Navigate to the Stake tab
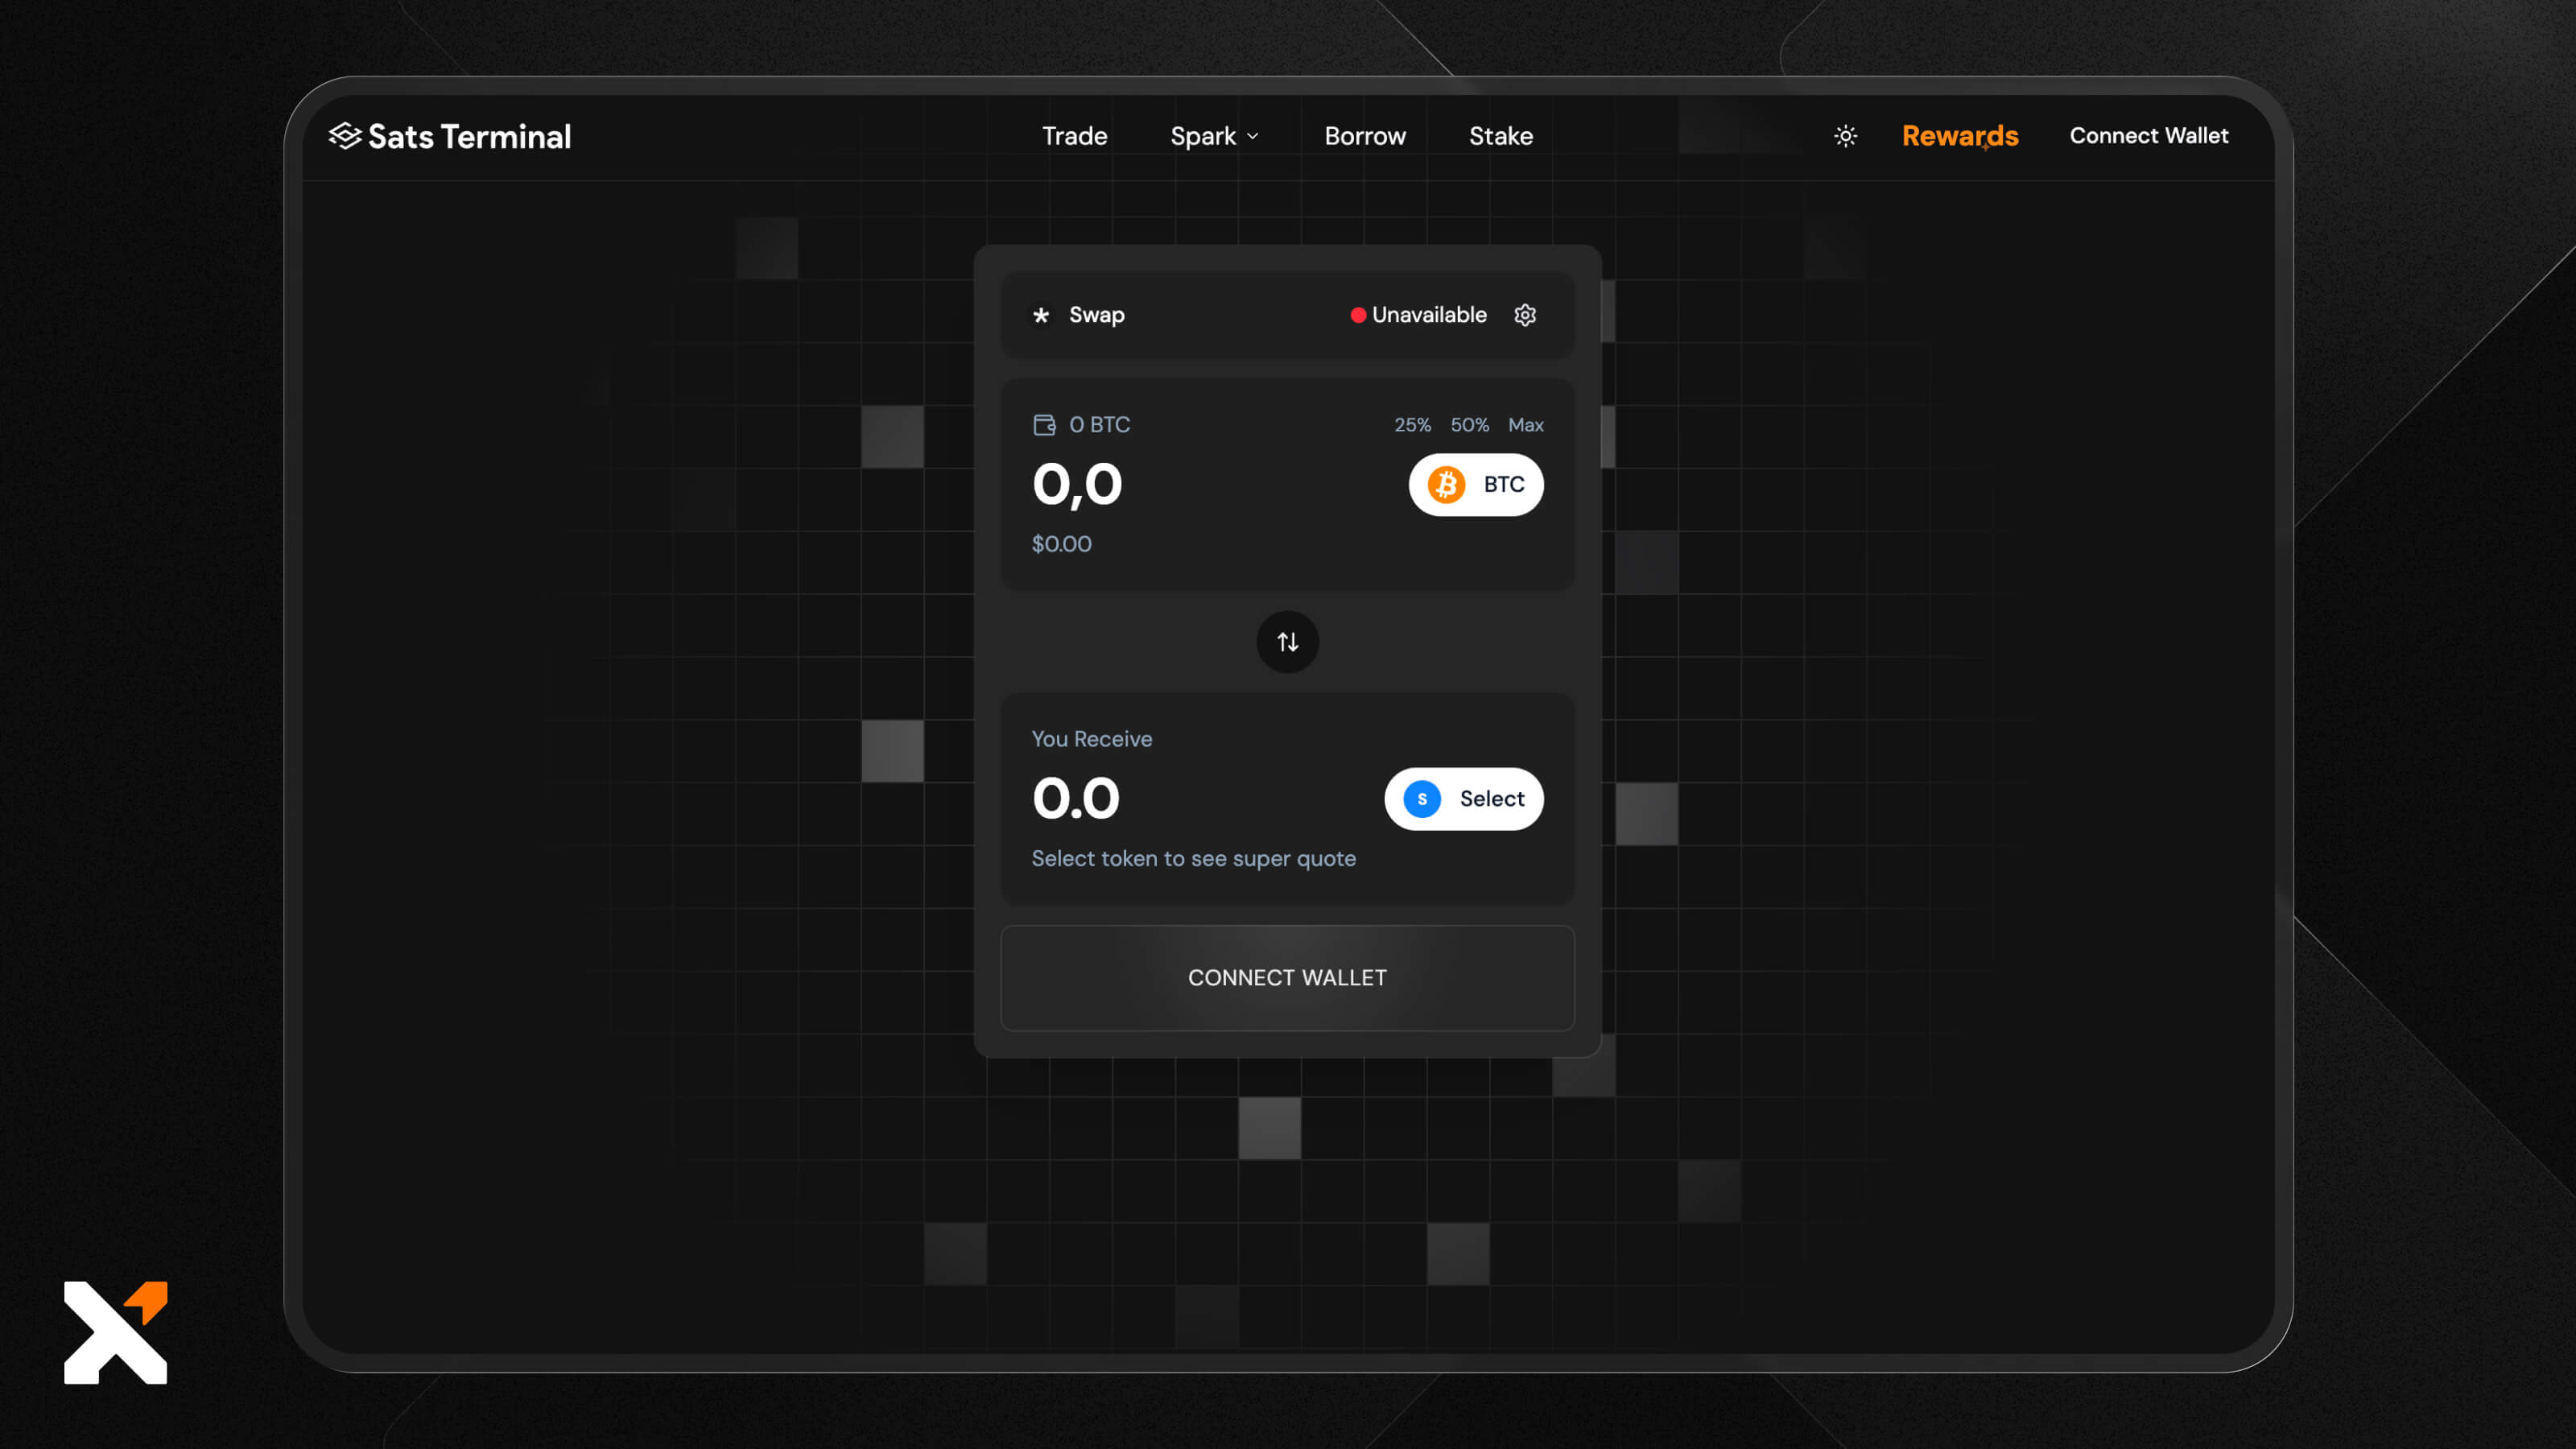 pyautogui.click(x=1500, y=136)
